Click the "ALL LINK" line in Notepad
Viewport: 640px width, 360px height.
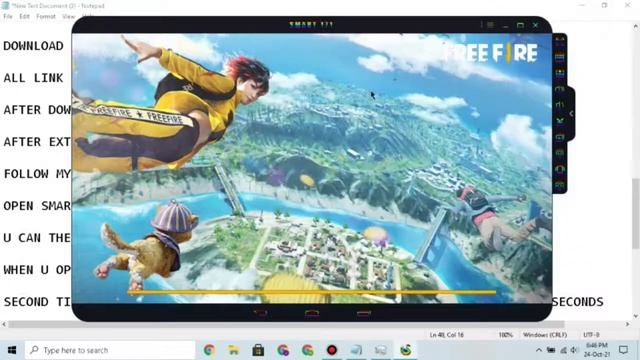[x=33, y=78]
